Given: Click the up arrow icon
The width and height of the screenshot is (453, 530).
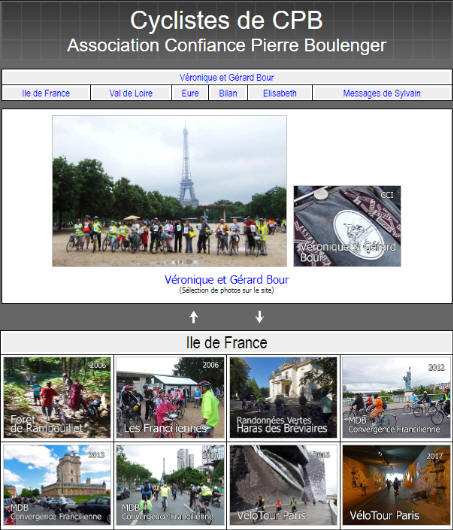Looking at the screenshot, I should (193, 317).
